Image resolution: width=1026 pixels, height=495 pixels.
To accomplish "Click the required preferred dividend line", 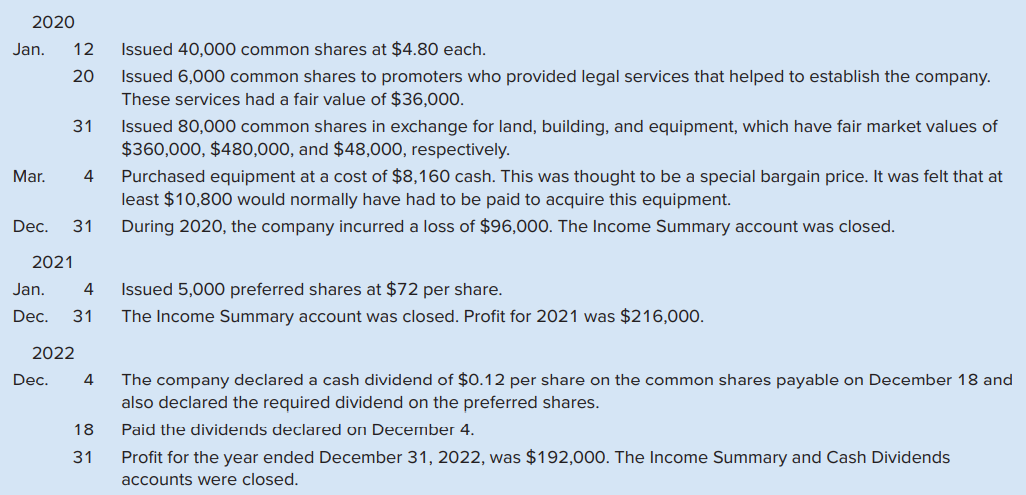I will click(x=360, y=403).
